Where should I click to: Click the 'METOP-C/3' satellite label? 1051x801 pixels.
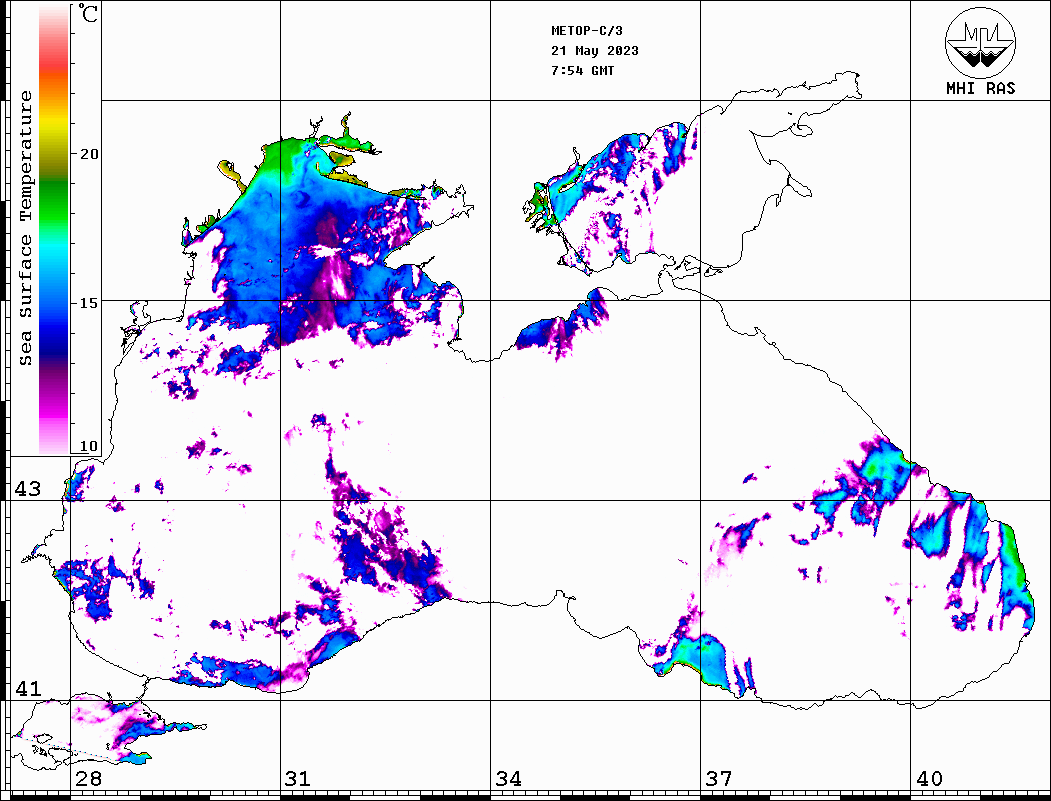point(587,31)
